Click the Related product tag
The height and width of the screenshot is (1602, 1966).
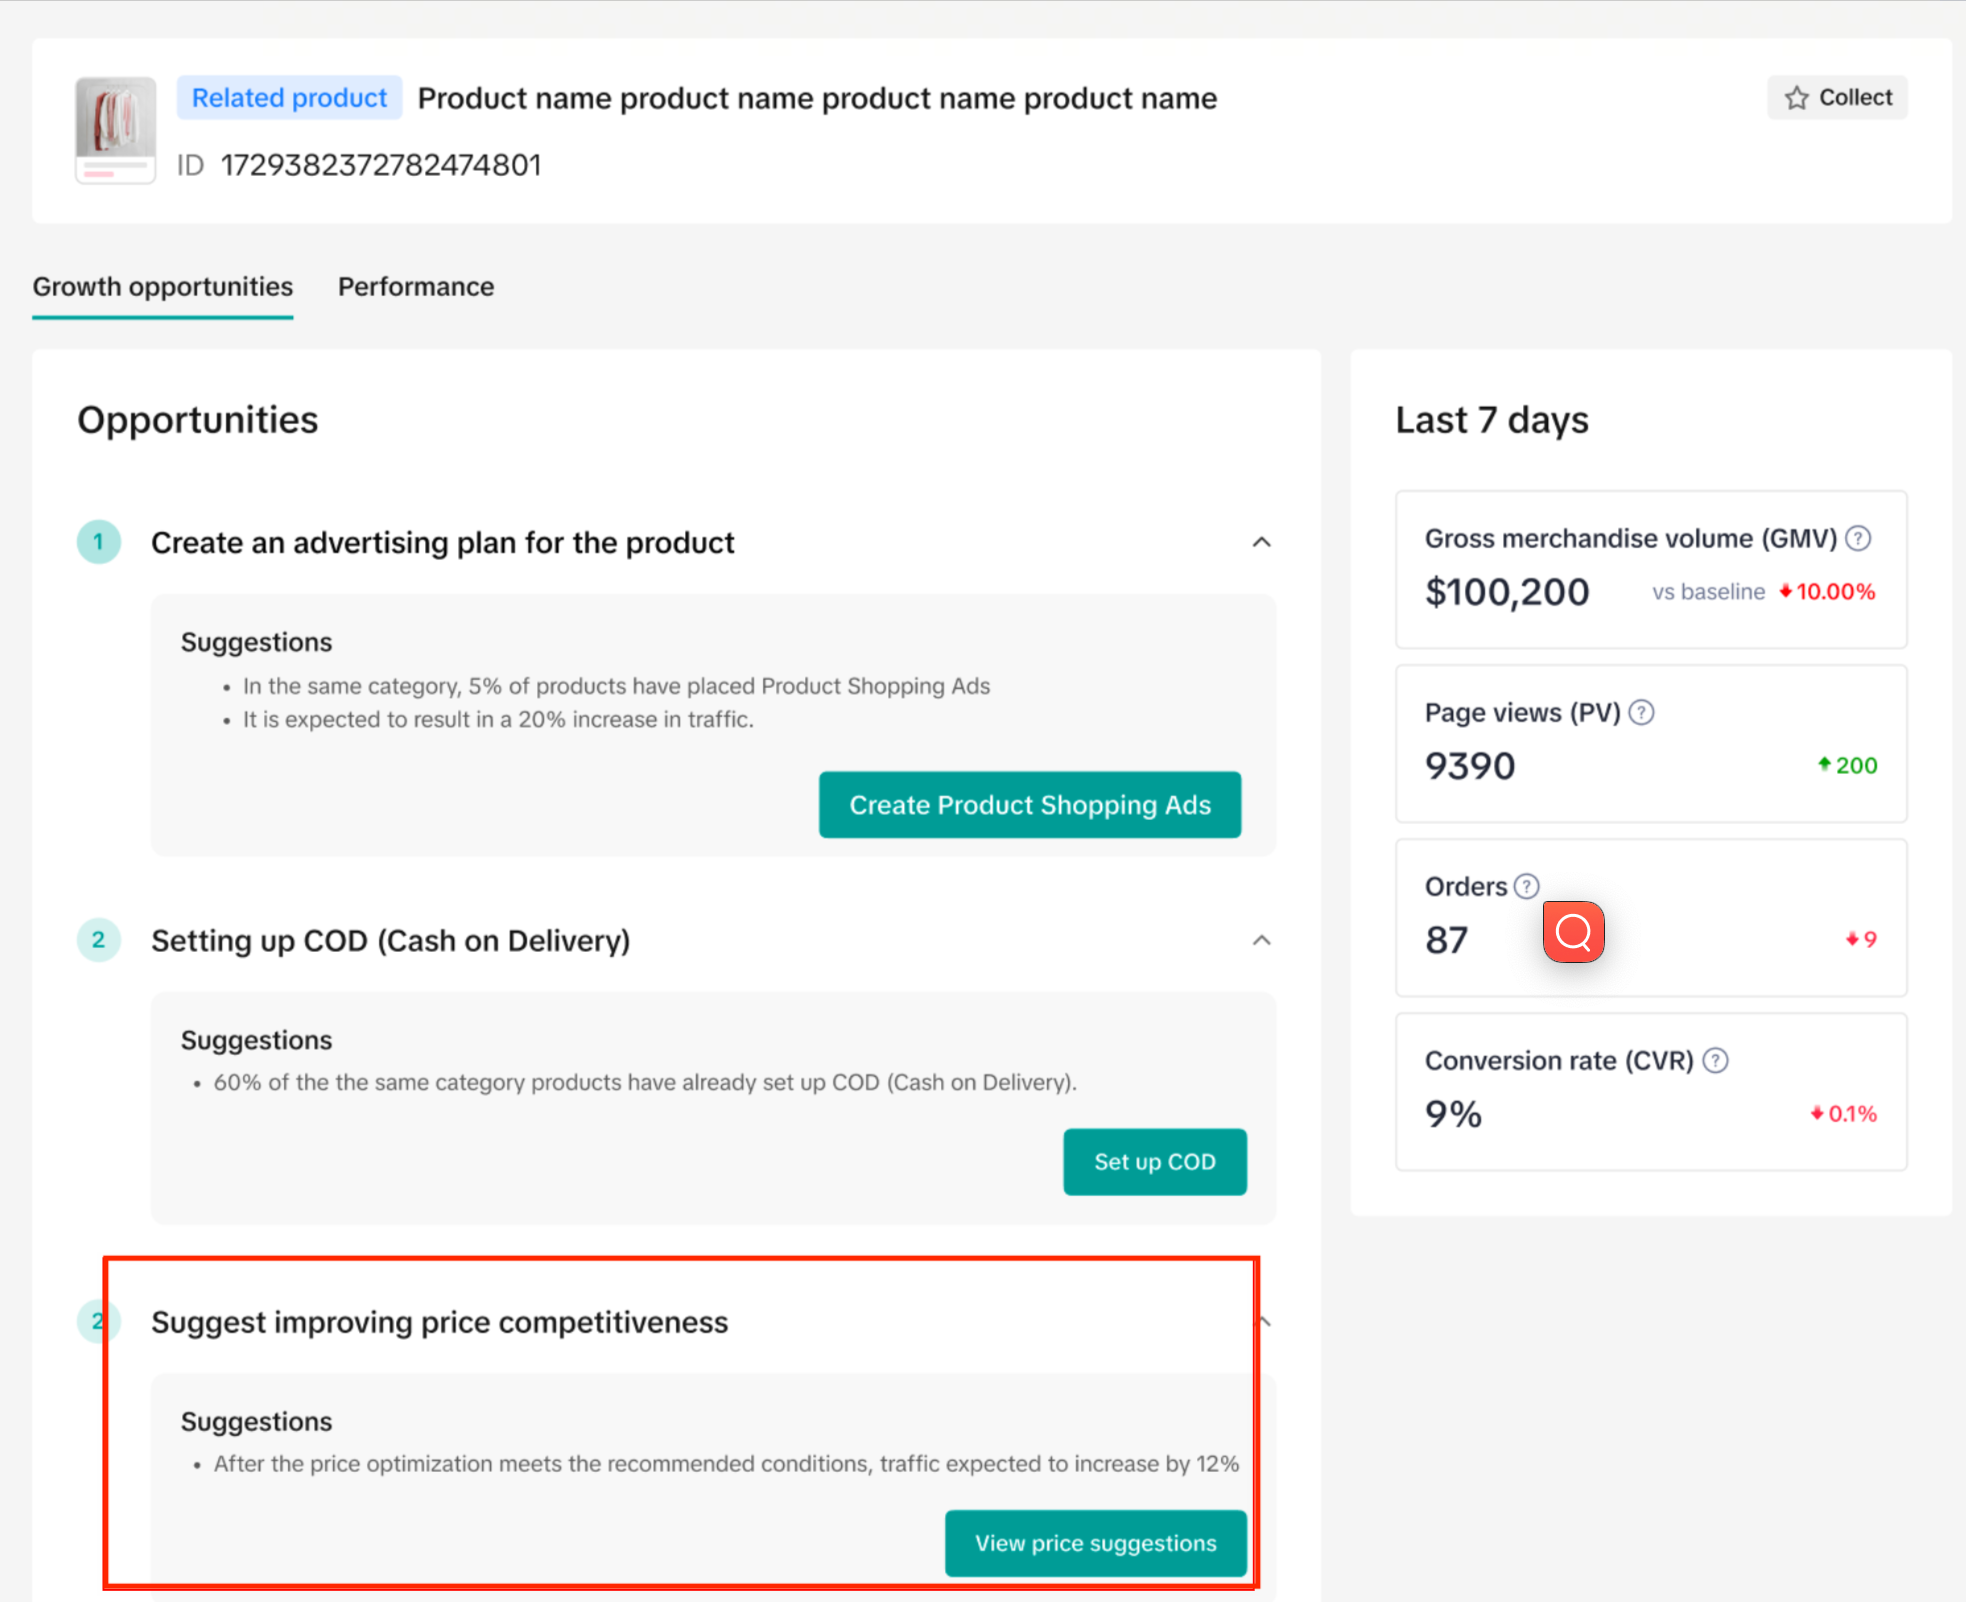coord(289,98)
